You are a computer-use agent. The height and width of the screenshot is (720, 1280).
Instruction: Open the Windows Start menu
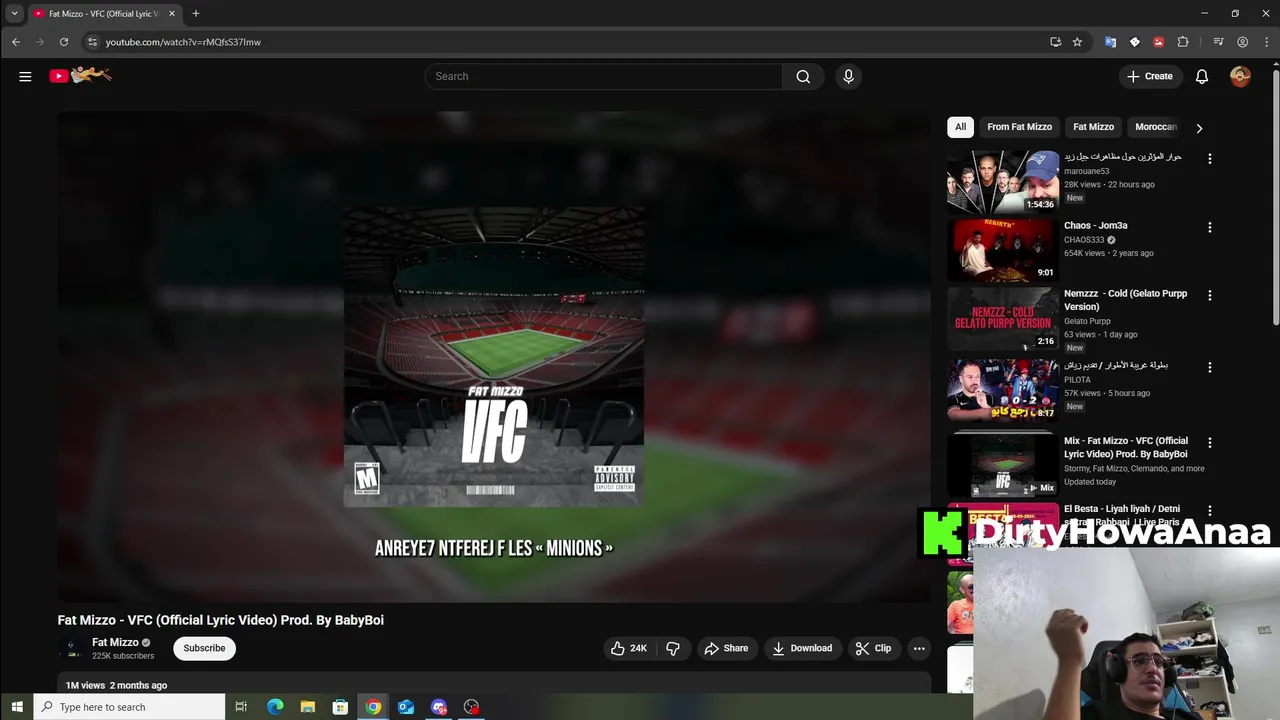pos(16,707)
